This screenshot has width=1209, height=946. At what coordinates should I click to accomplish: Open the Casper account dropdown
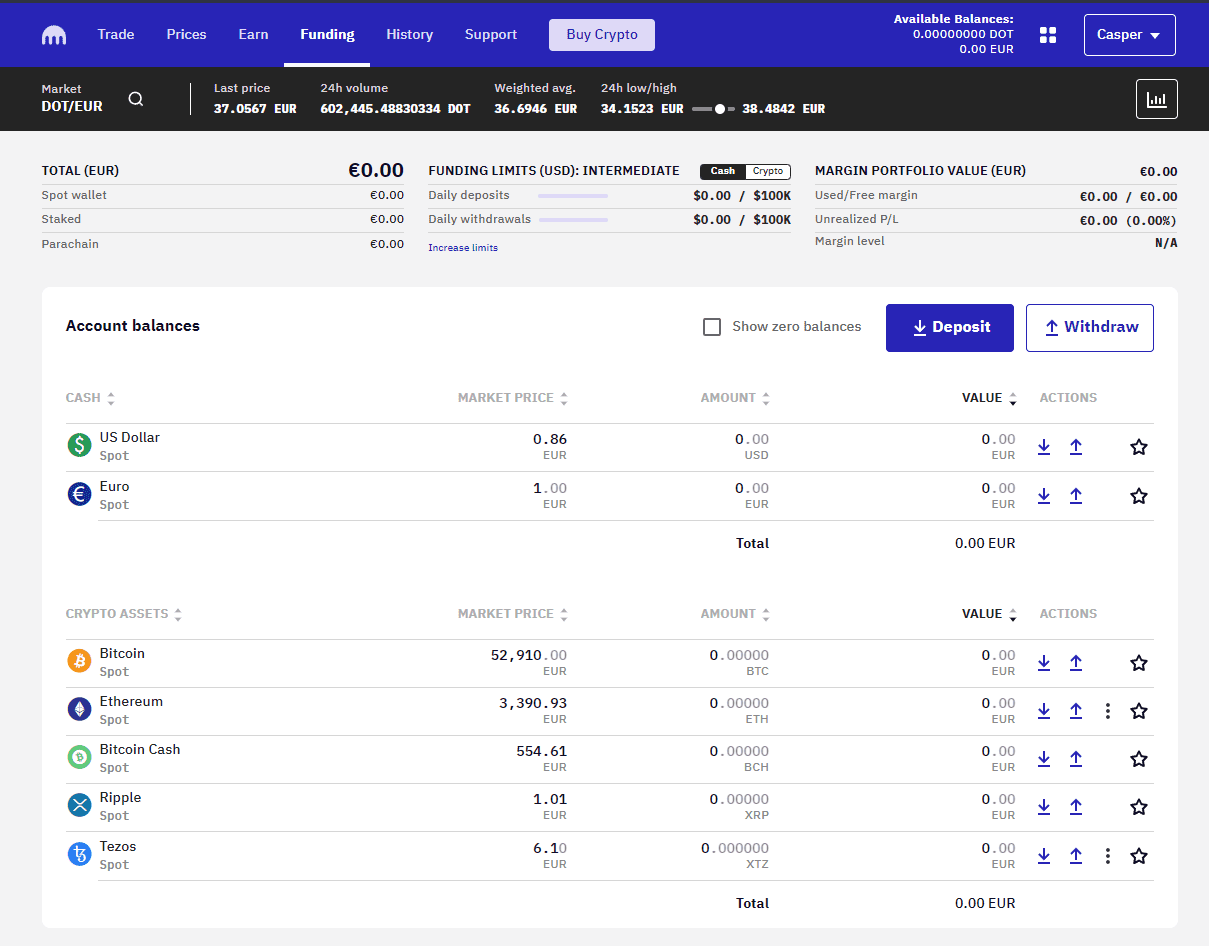[1129, 35]
